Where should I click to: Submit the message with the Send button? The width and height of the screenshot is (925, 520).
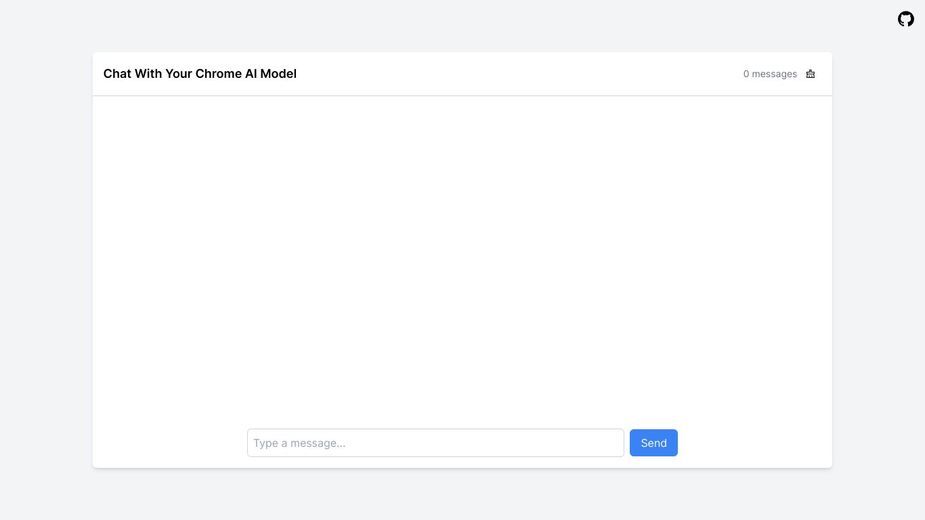[x=653, y=443]
